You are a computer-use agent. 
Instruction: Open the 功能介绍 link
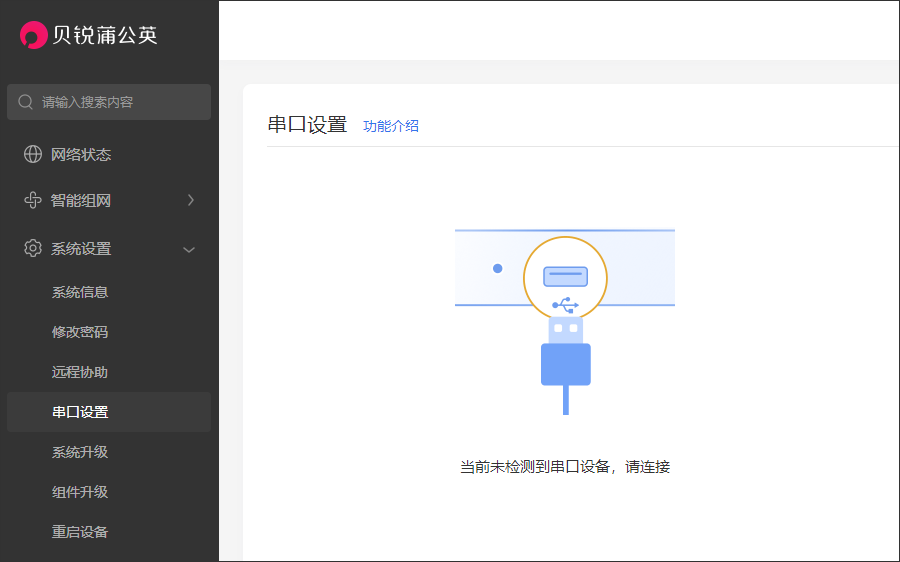point(391,126)
